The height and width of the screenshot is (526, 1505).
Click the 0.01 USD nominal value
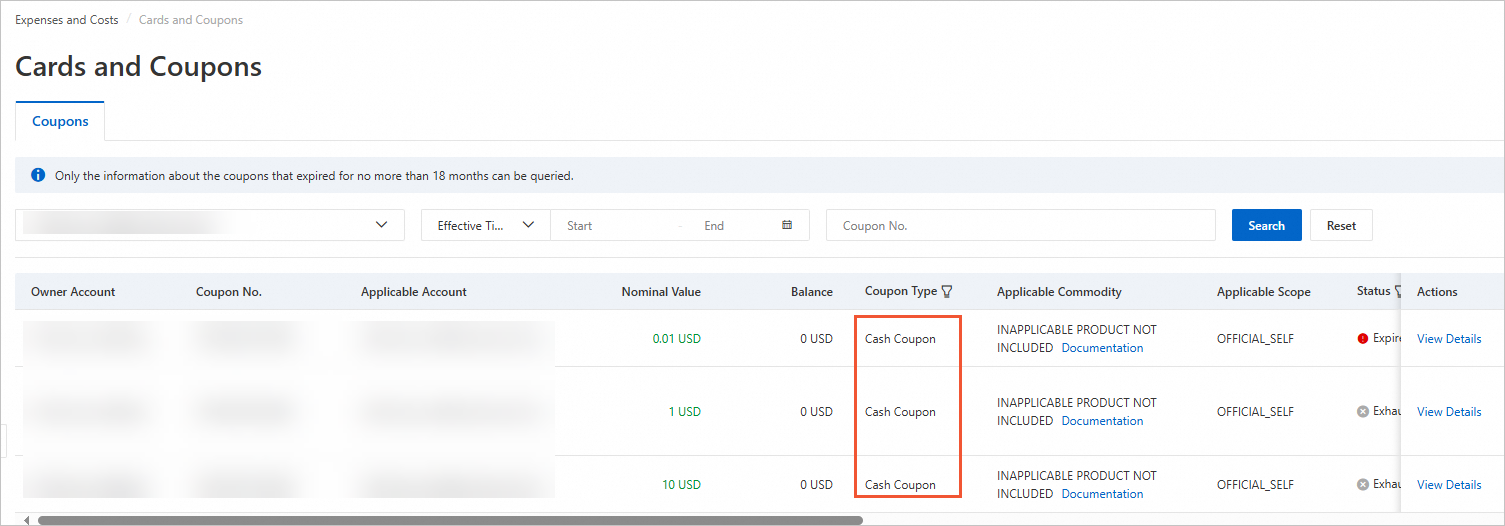(x=677, y=339)
